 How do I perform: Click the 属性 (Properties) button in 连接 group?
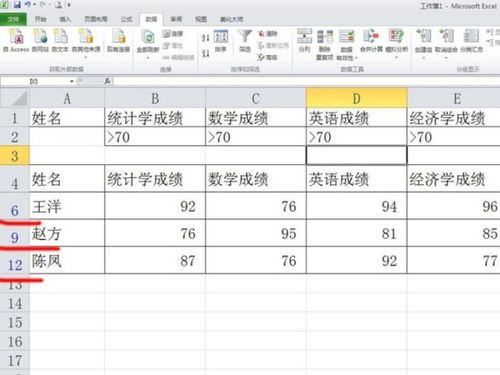click(x=173, y=45)
